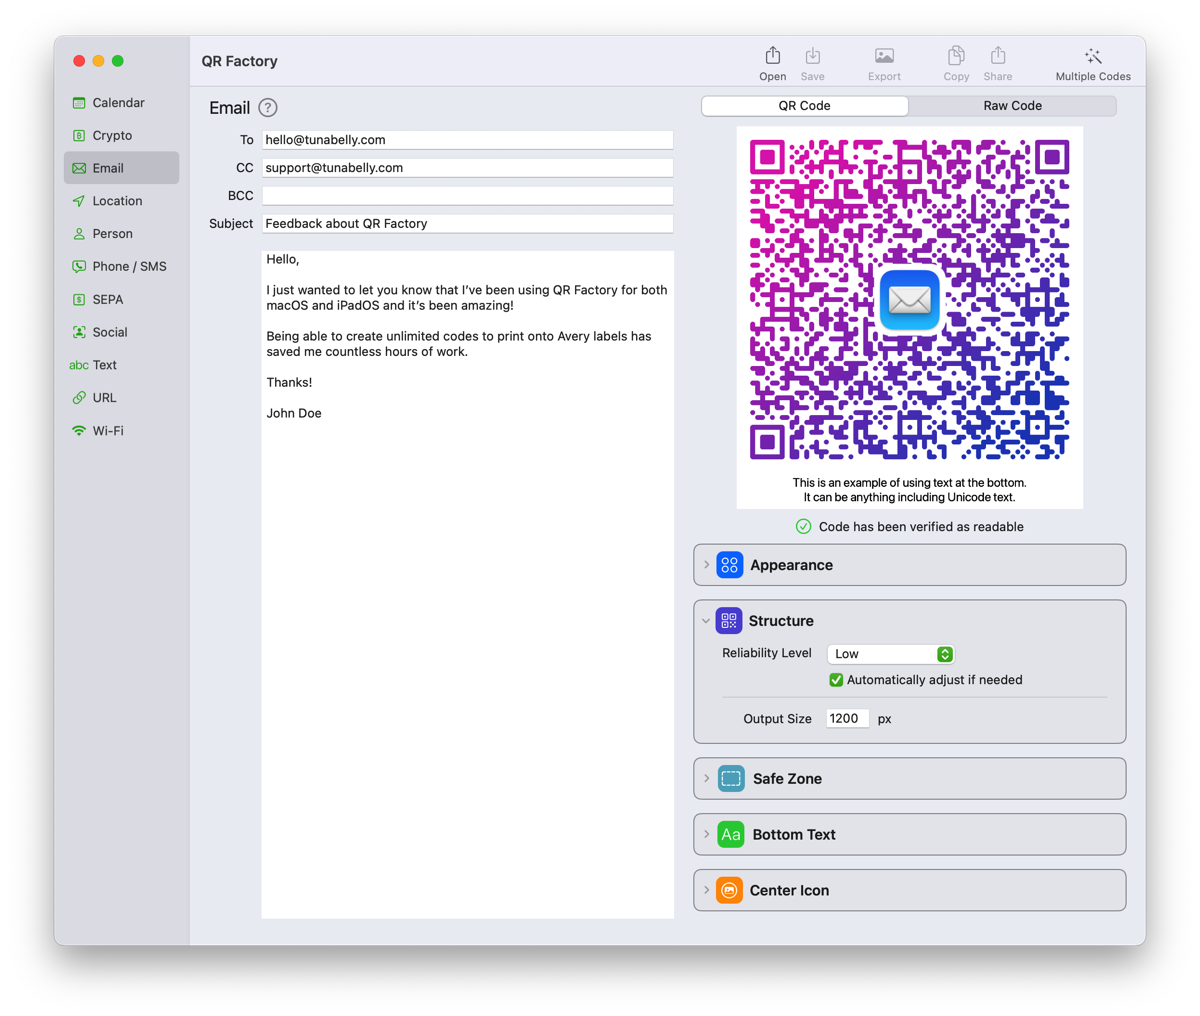Open a file with the Open toolbar icon
This screenshot has width=1200, height=1016.
point(772,62)
